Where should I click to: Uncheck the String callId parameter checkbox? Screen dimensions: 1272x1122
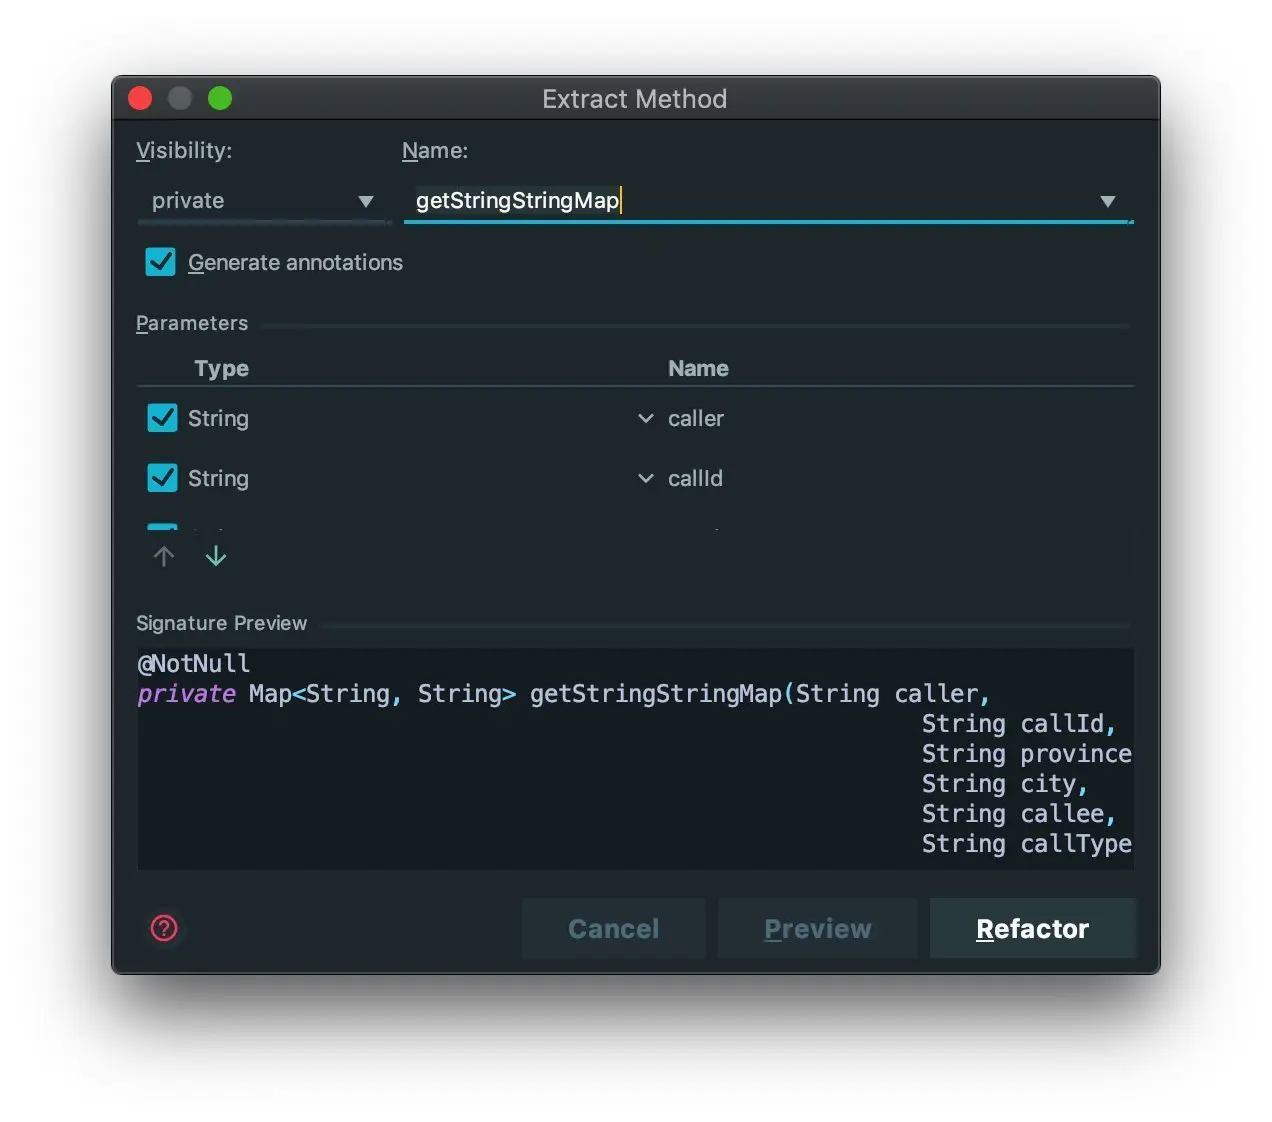[x=162, y=478]
